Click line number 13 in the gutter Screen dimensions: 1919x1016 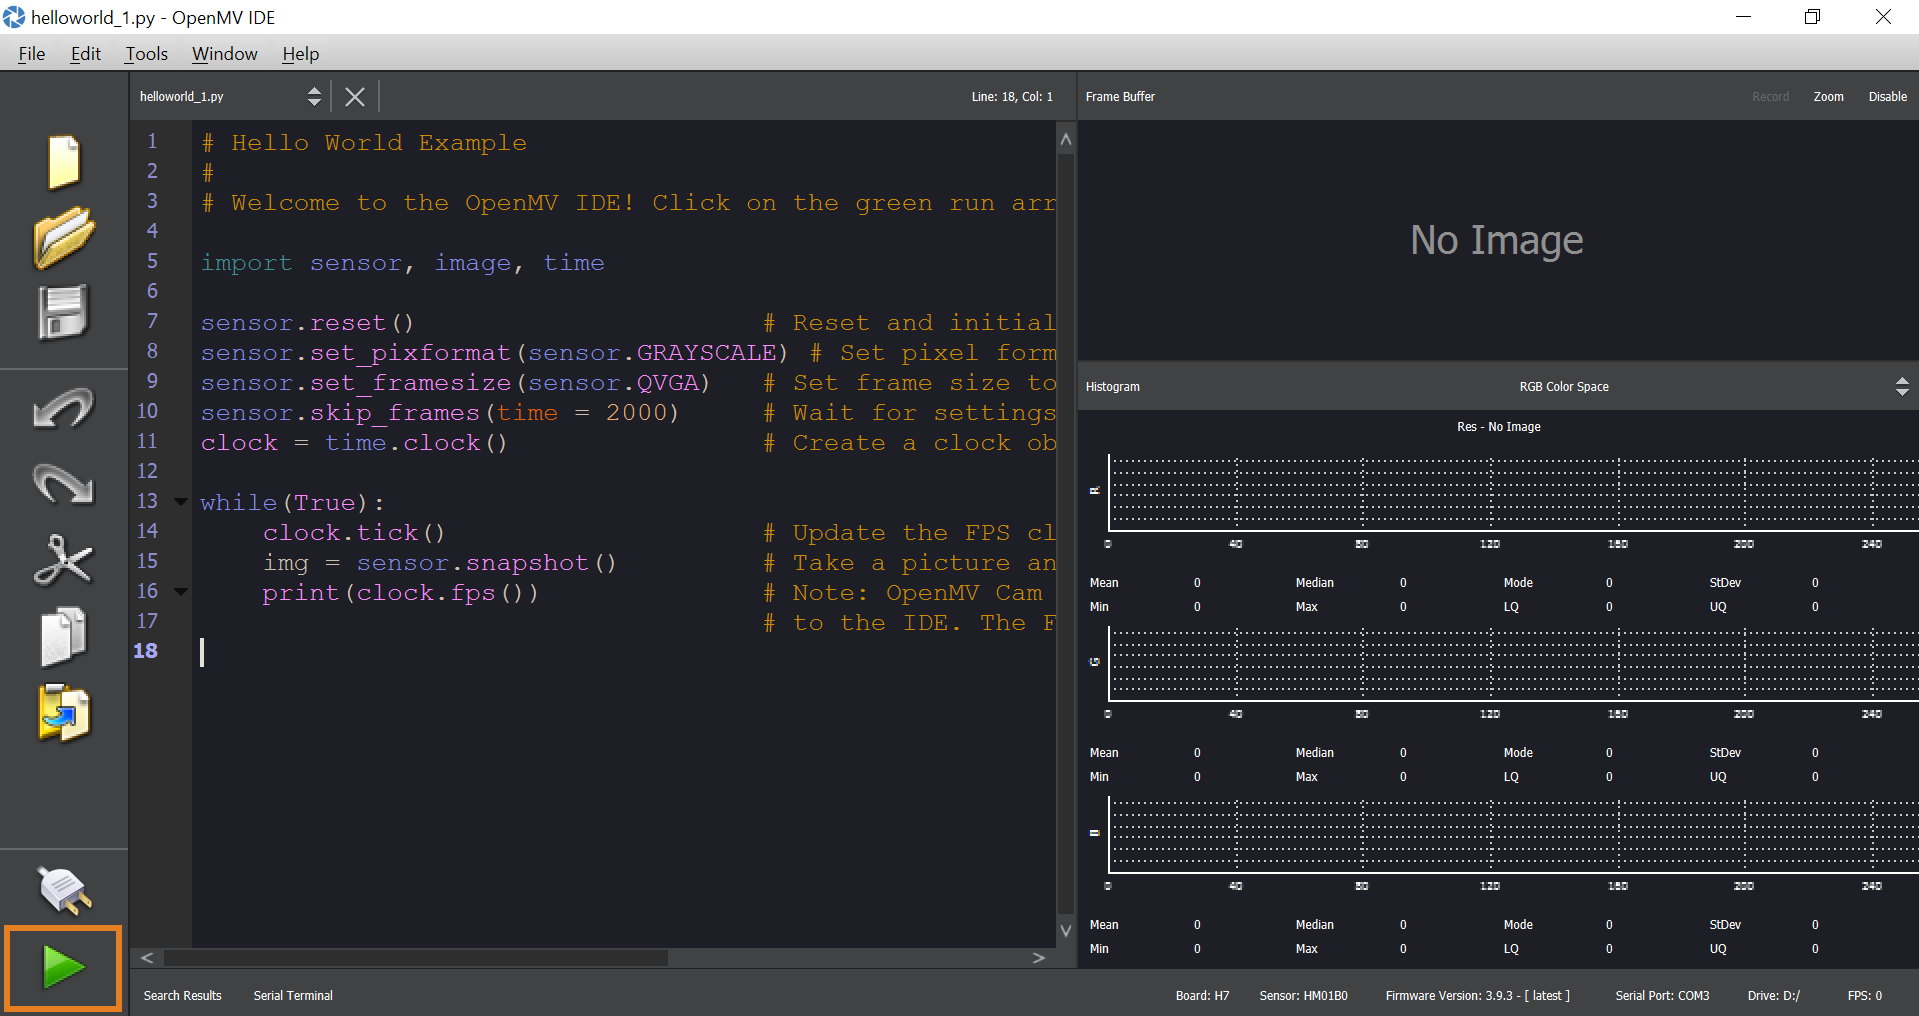tap(148, 501)
